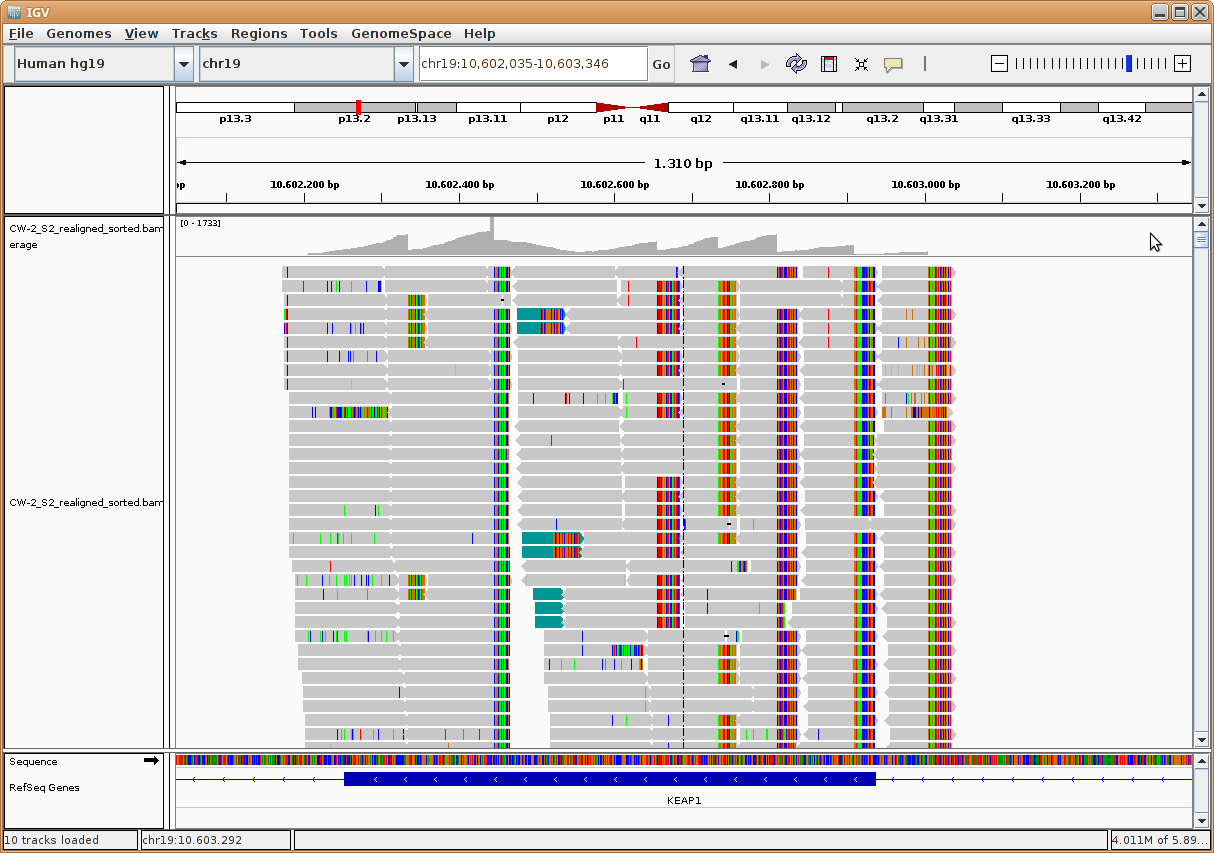Click the KEAP1 gene in RefSeq track
1214x853 pixels.
(609, 779)
